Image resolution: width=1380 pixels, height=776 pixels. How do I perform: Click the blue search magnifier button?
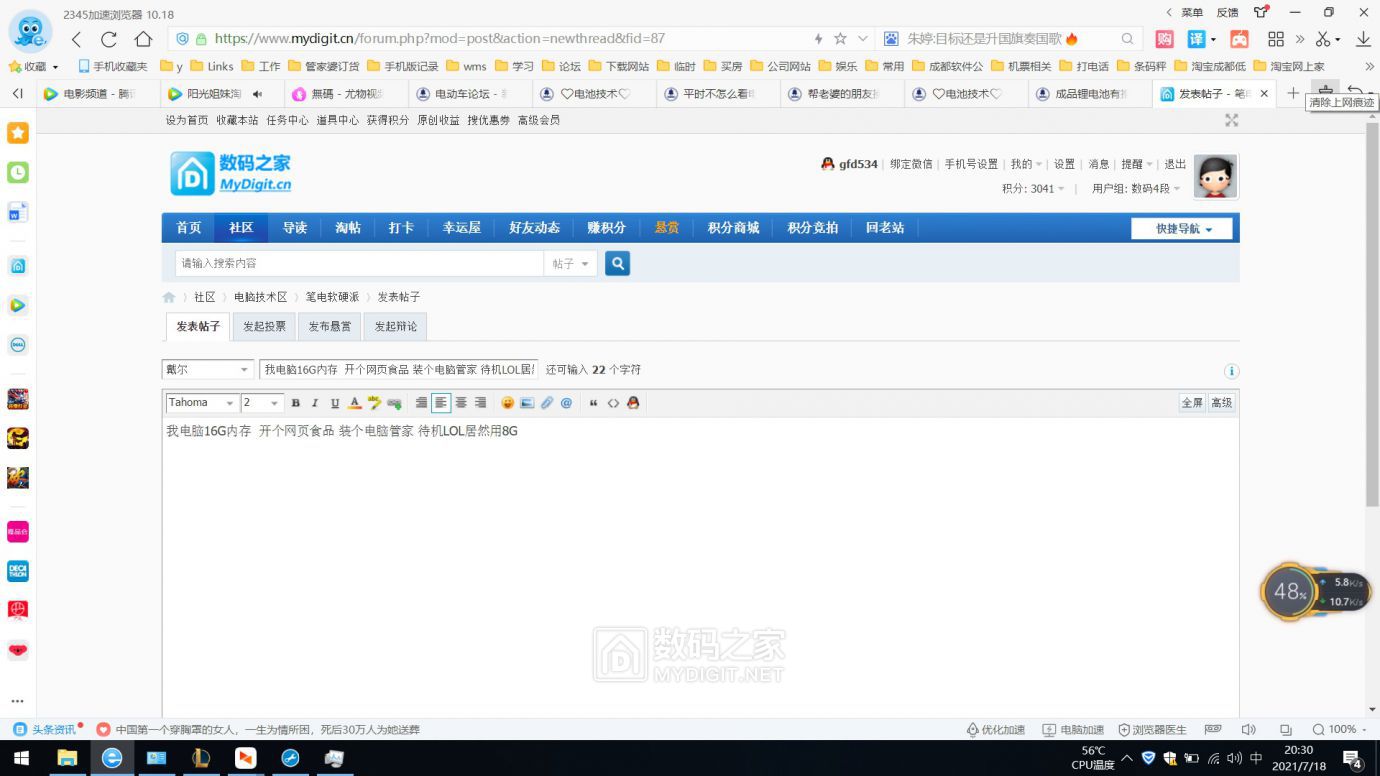pyautogui.click(x=618, y=263)
